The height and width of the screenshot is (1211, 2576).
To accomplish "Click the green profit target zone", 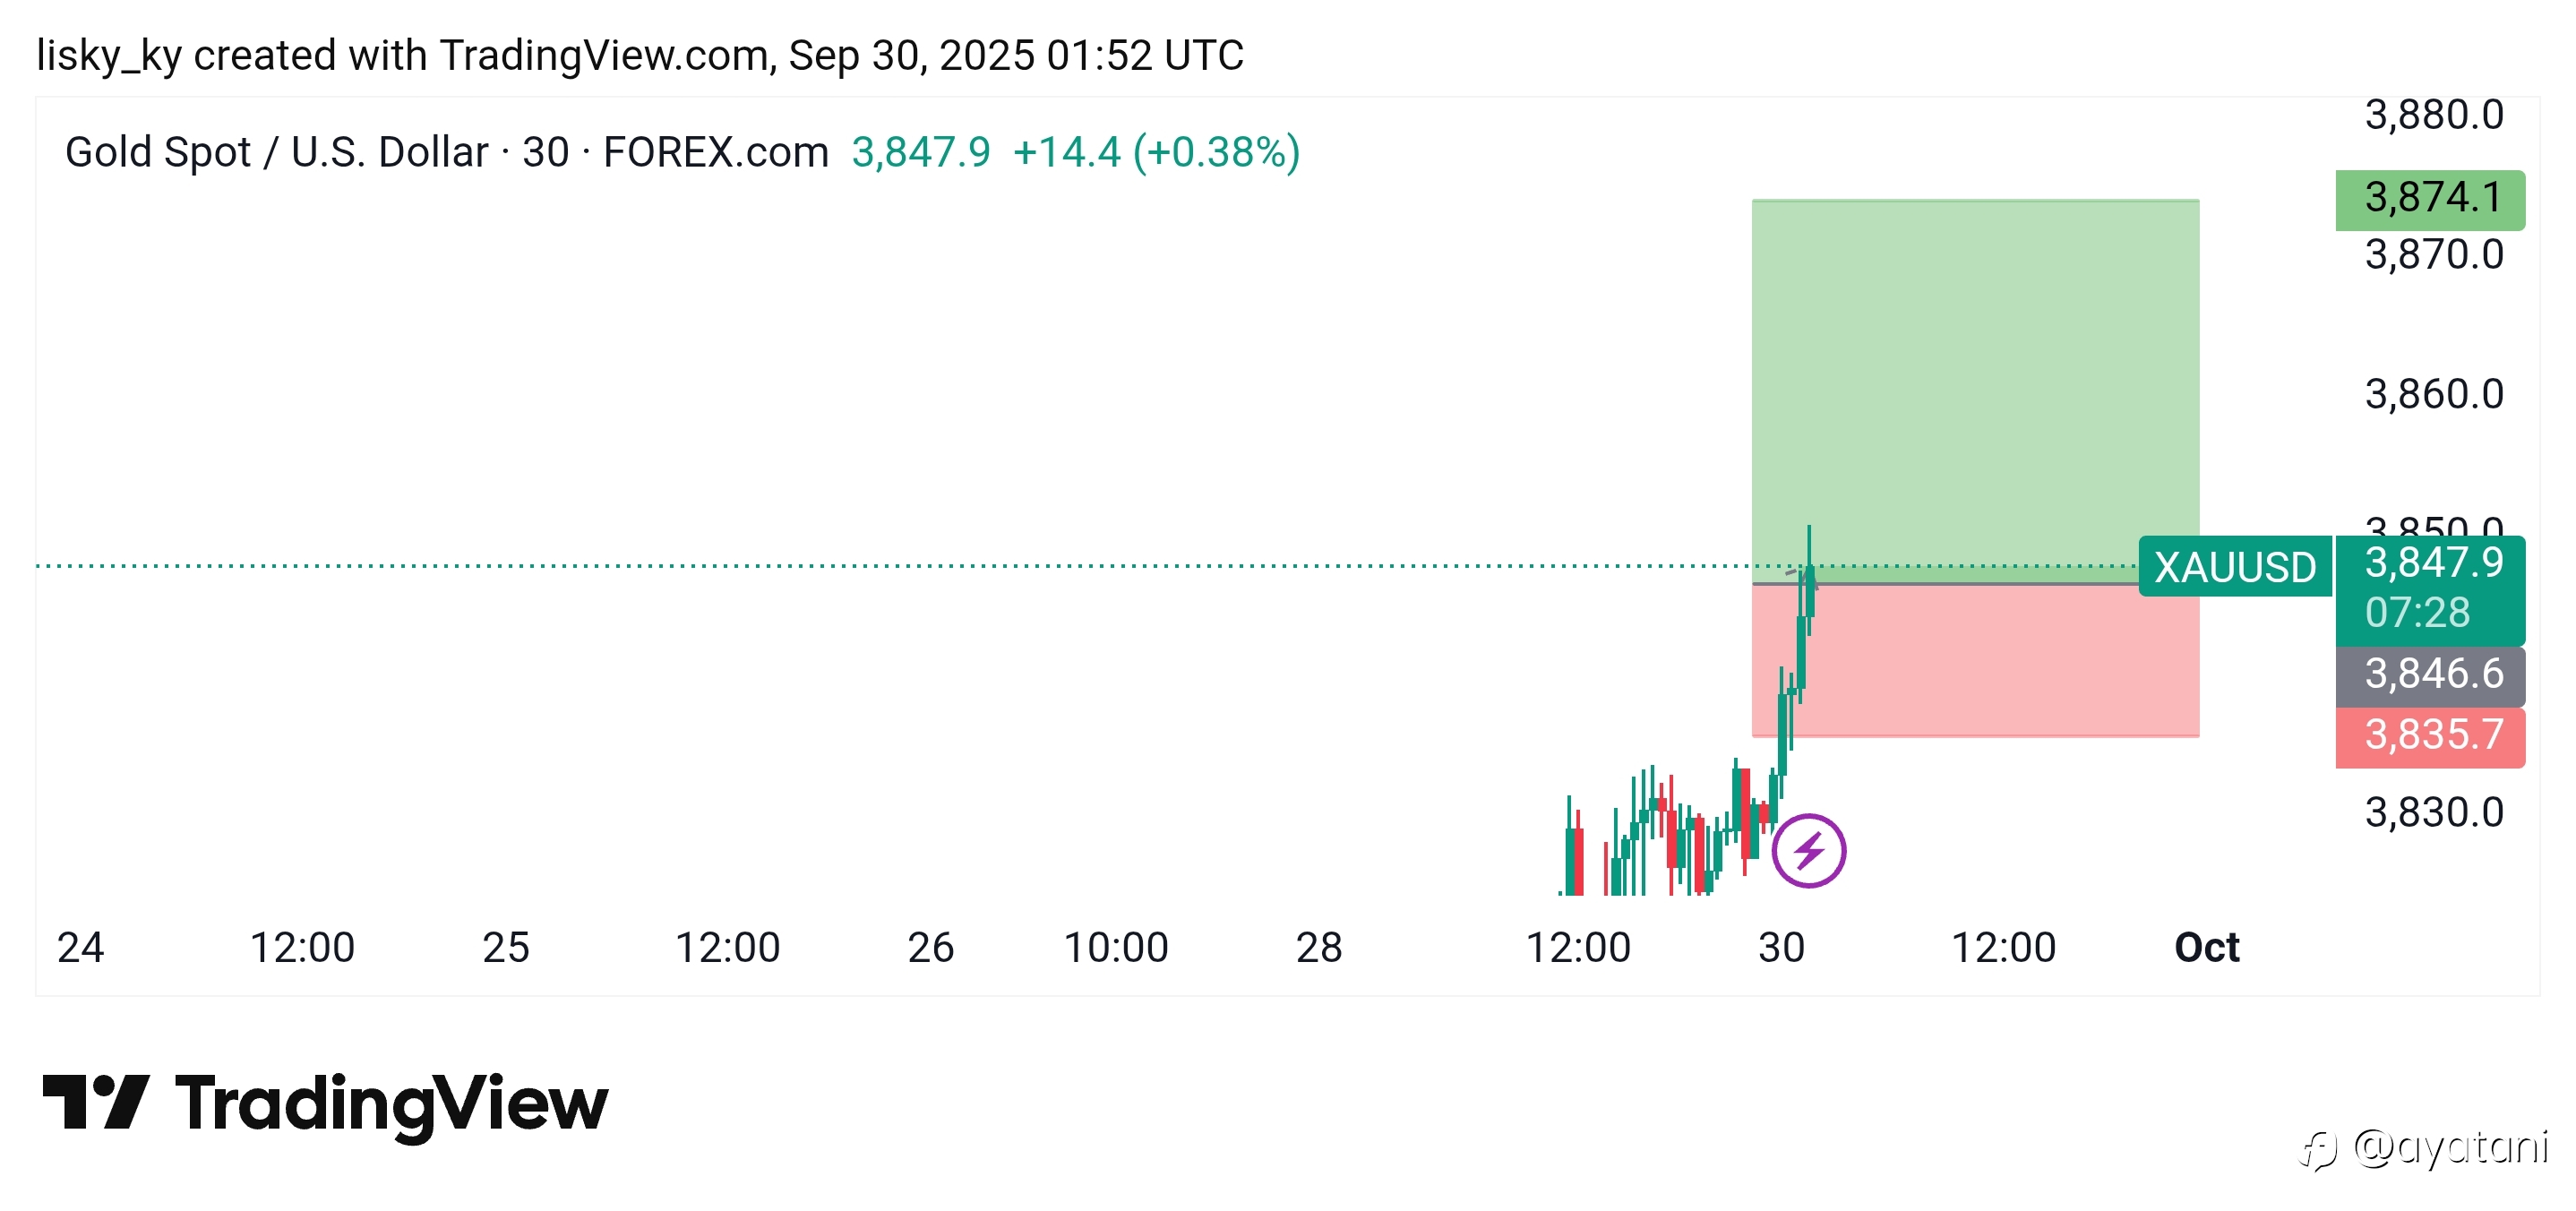I will pos(1974,380).
